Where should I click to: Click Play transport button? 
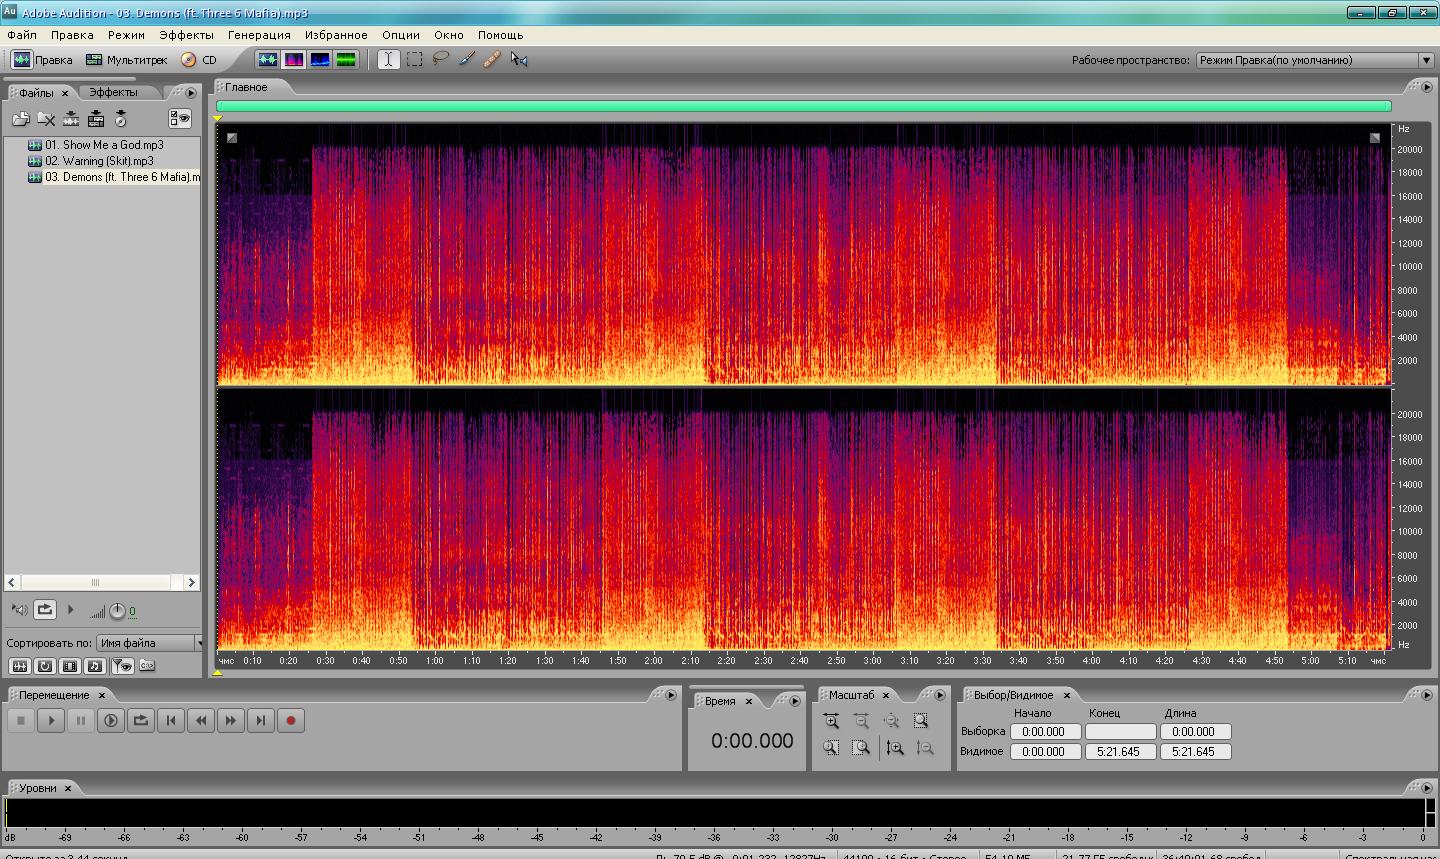pos(51,720)
